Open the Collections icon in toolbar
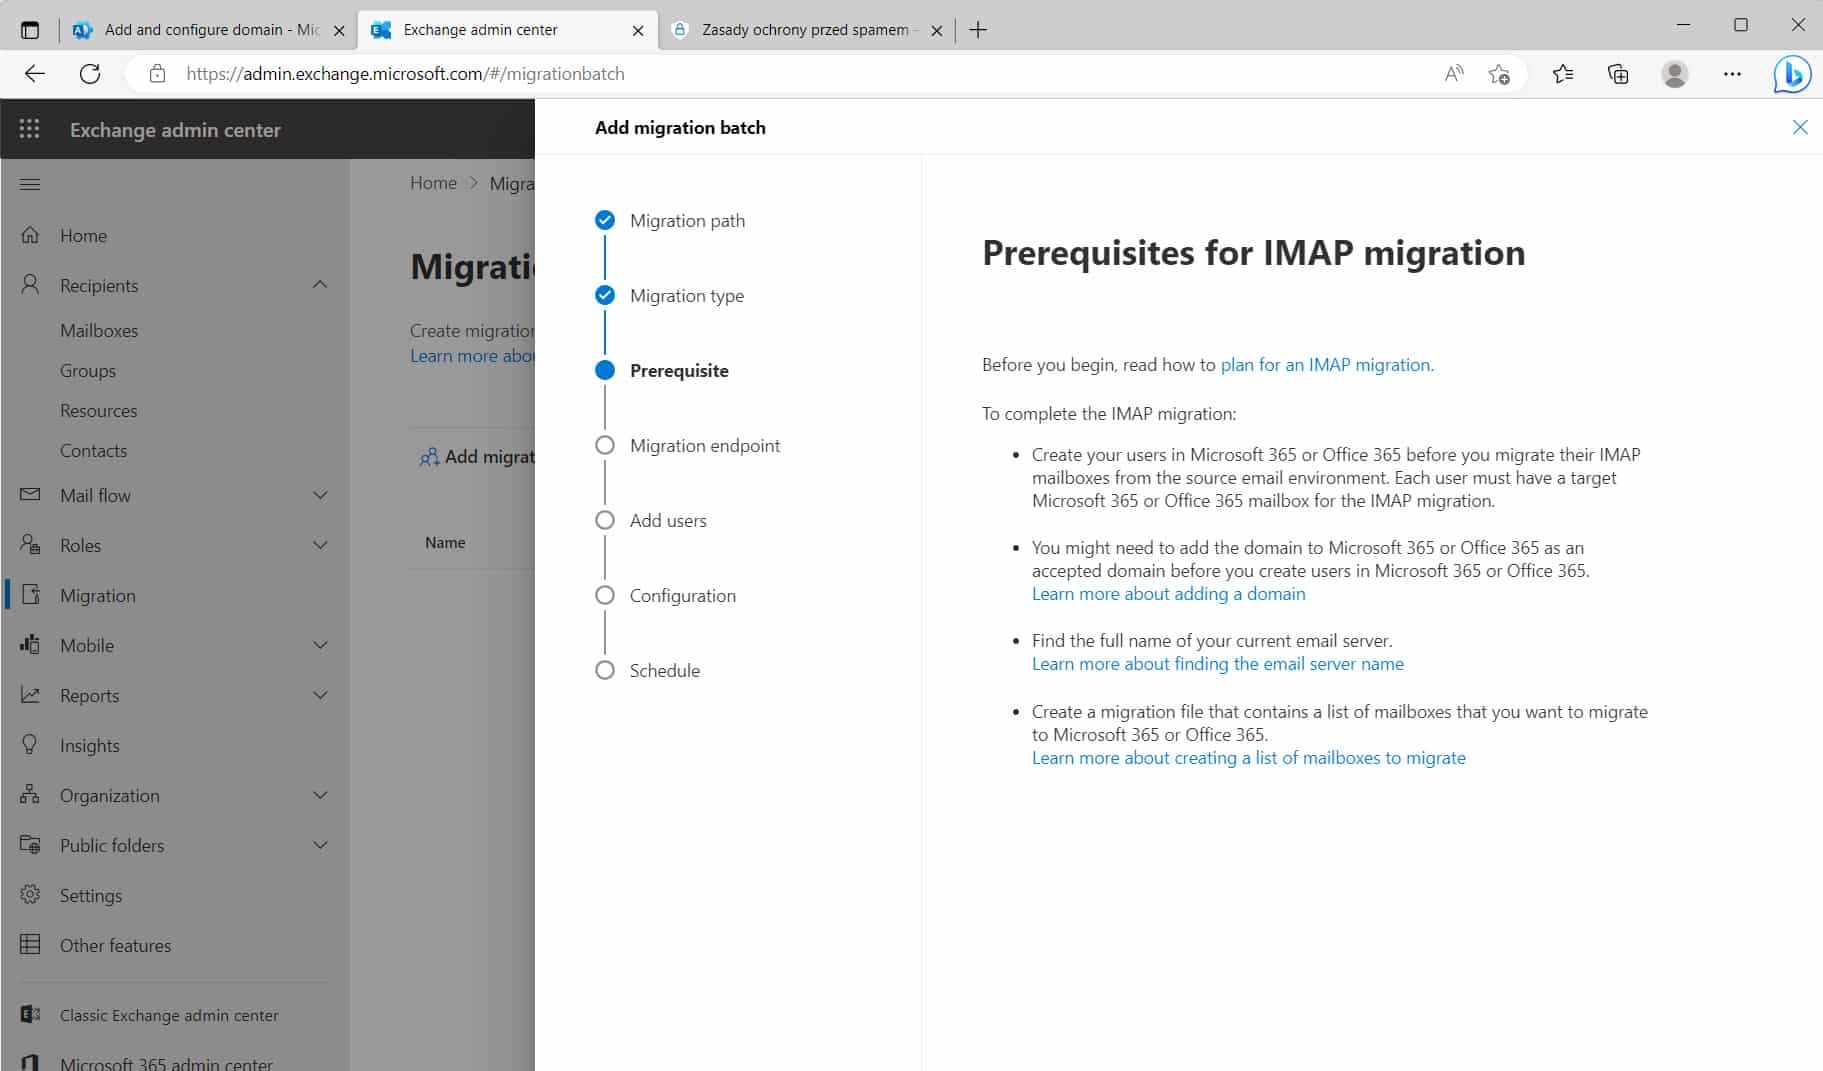 (x=1618, y=74)
